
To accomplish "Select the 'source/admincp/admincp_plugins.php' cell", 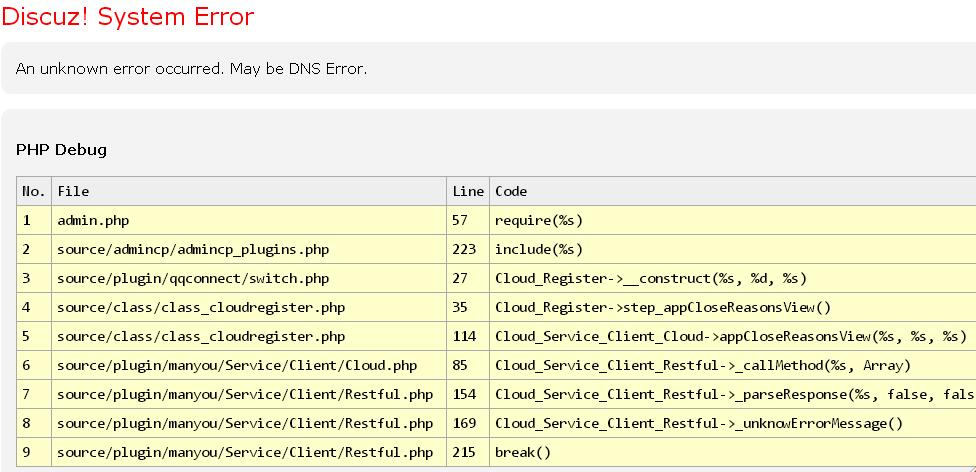I will pos(249,250).
